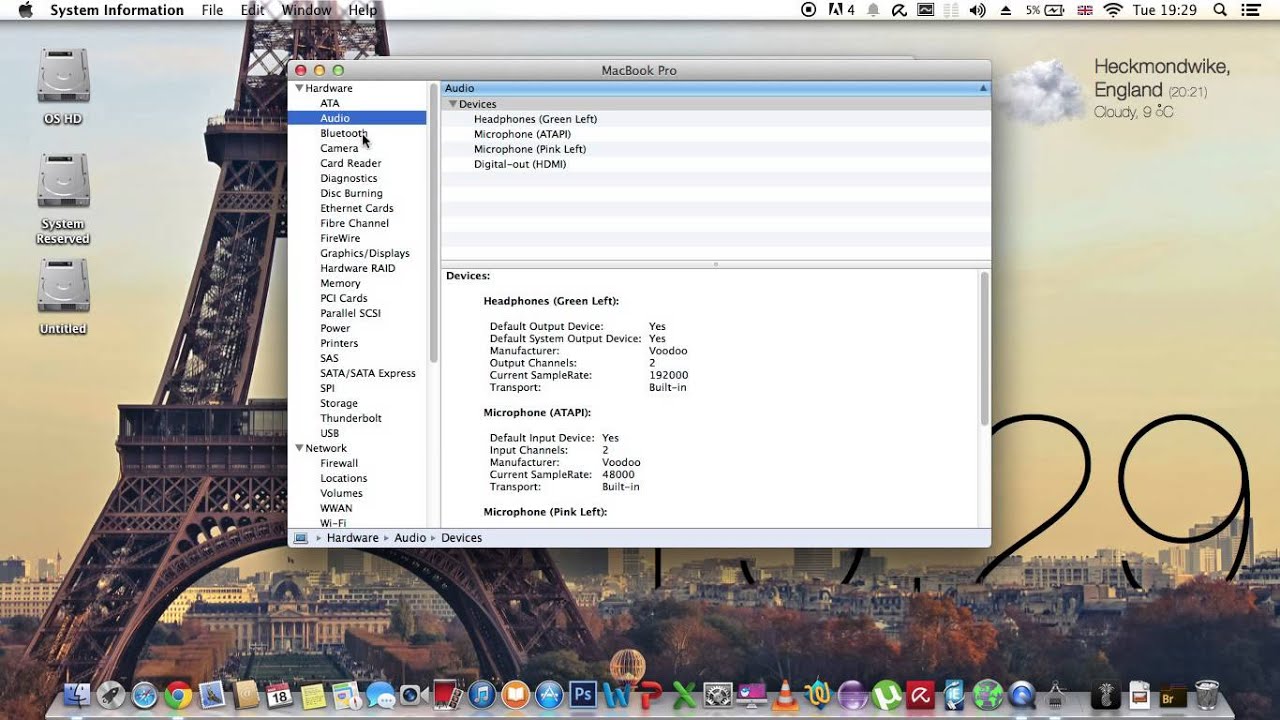Click battery status icon in menu bar
The width and height of the screenshot is (1280, 720).
pyautogui.click(x=1054, y=10)
